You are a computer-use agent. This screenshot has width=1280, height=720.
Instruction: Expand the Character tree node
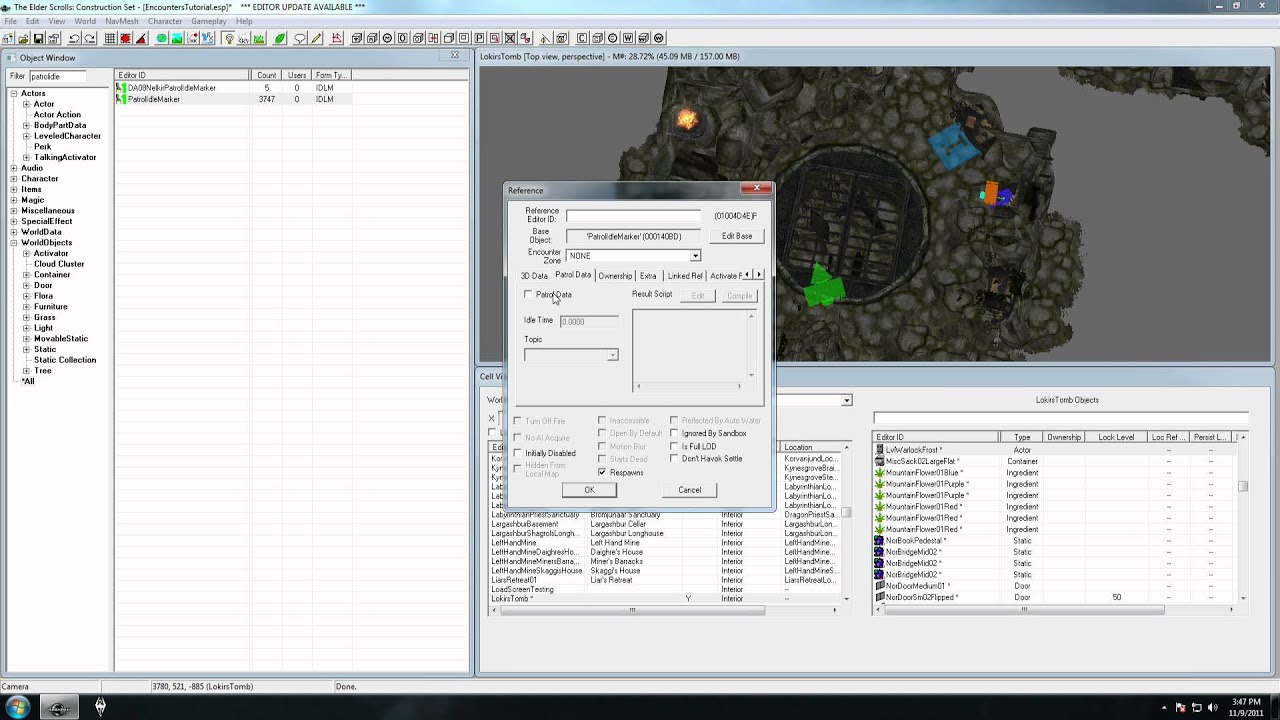coord(15,179)
